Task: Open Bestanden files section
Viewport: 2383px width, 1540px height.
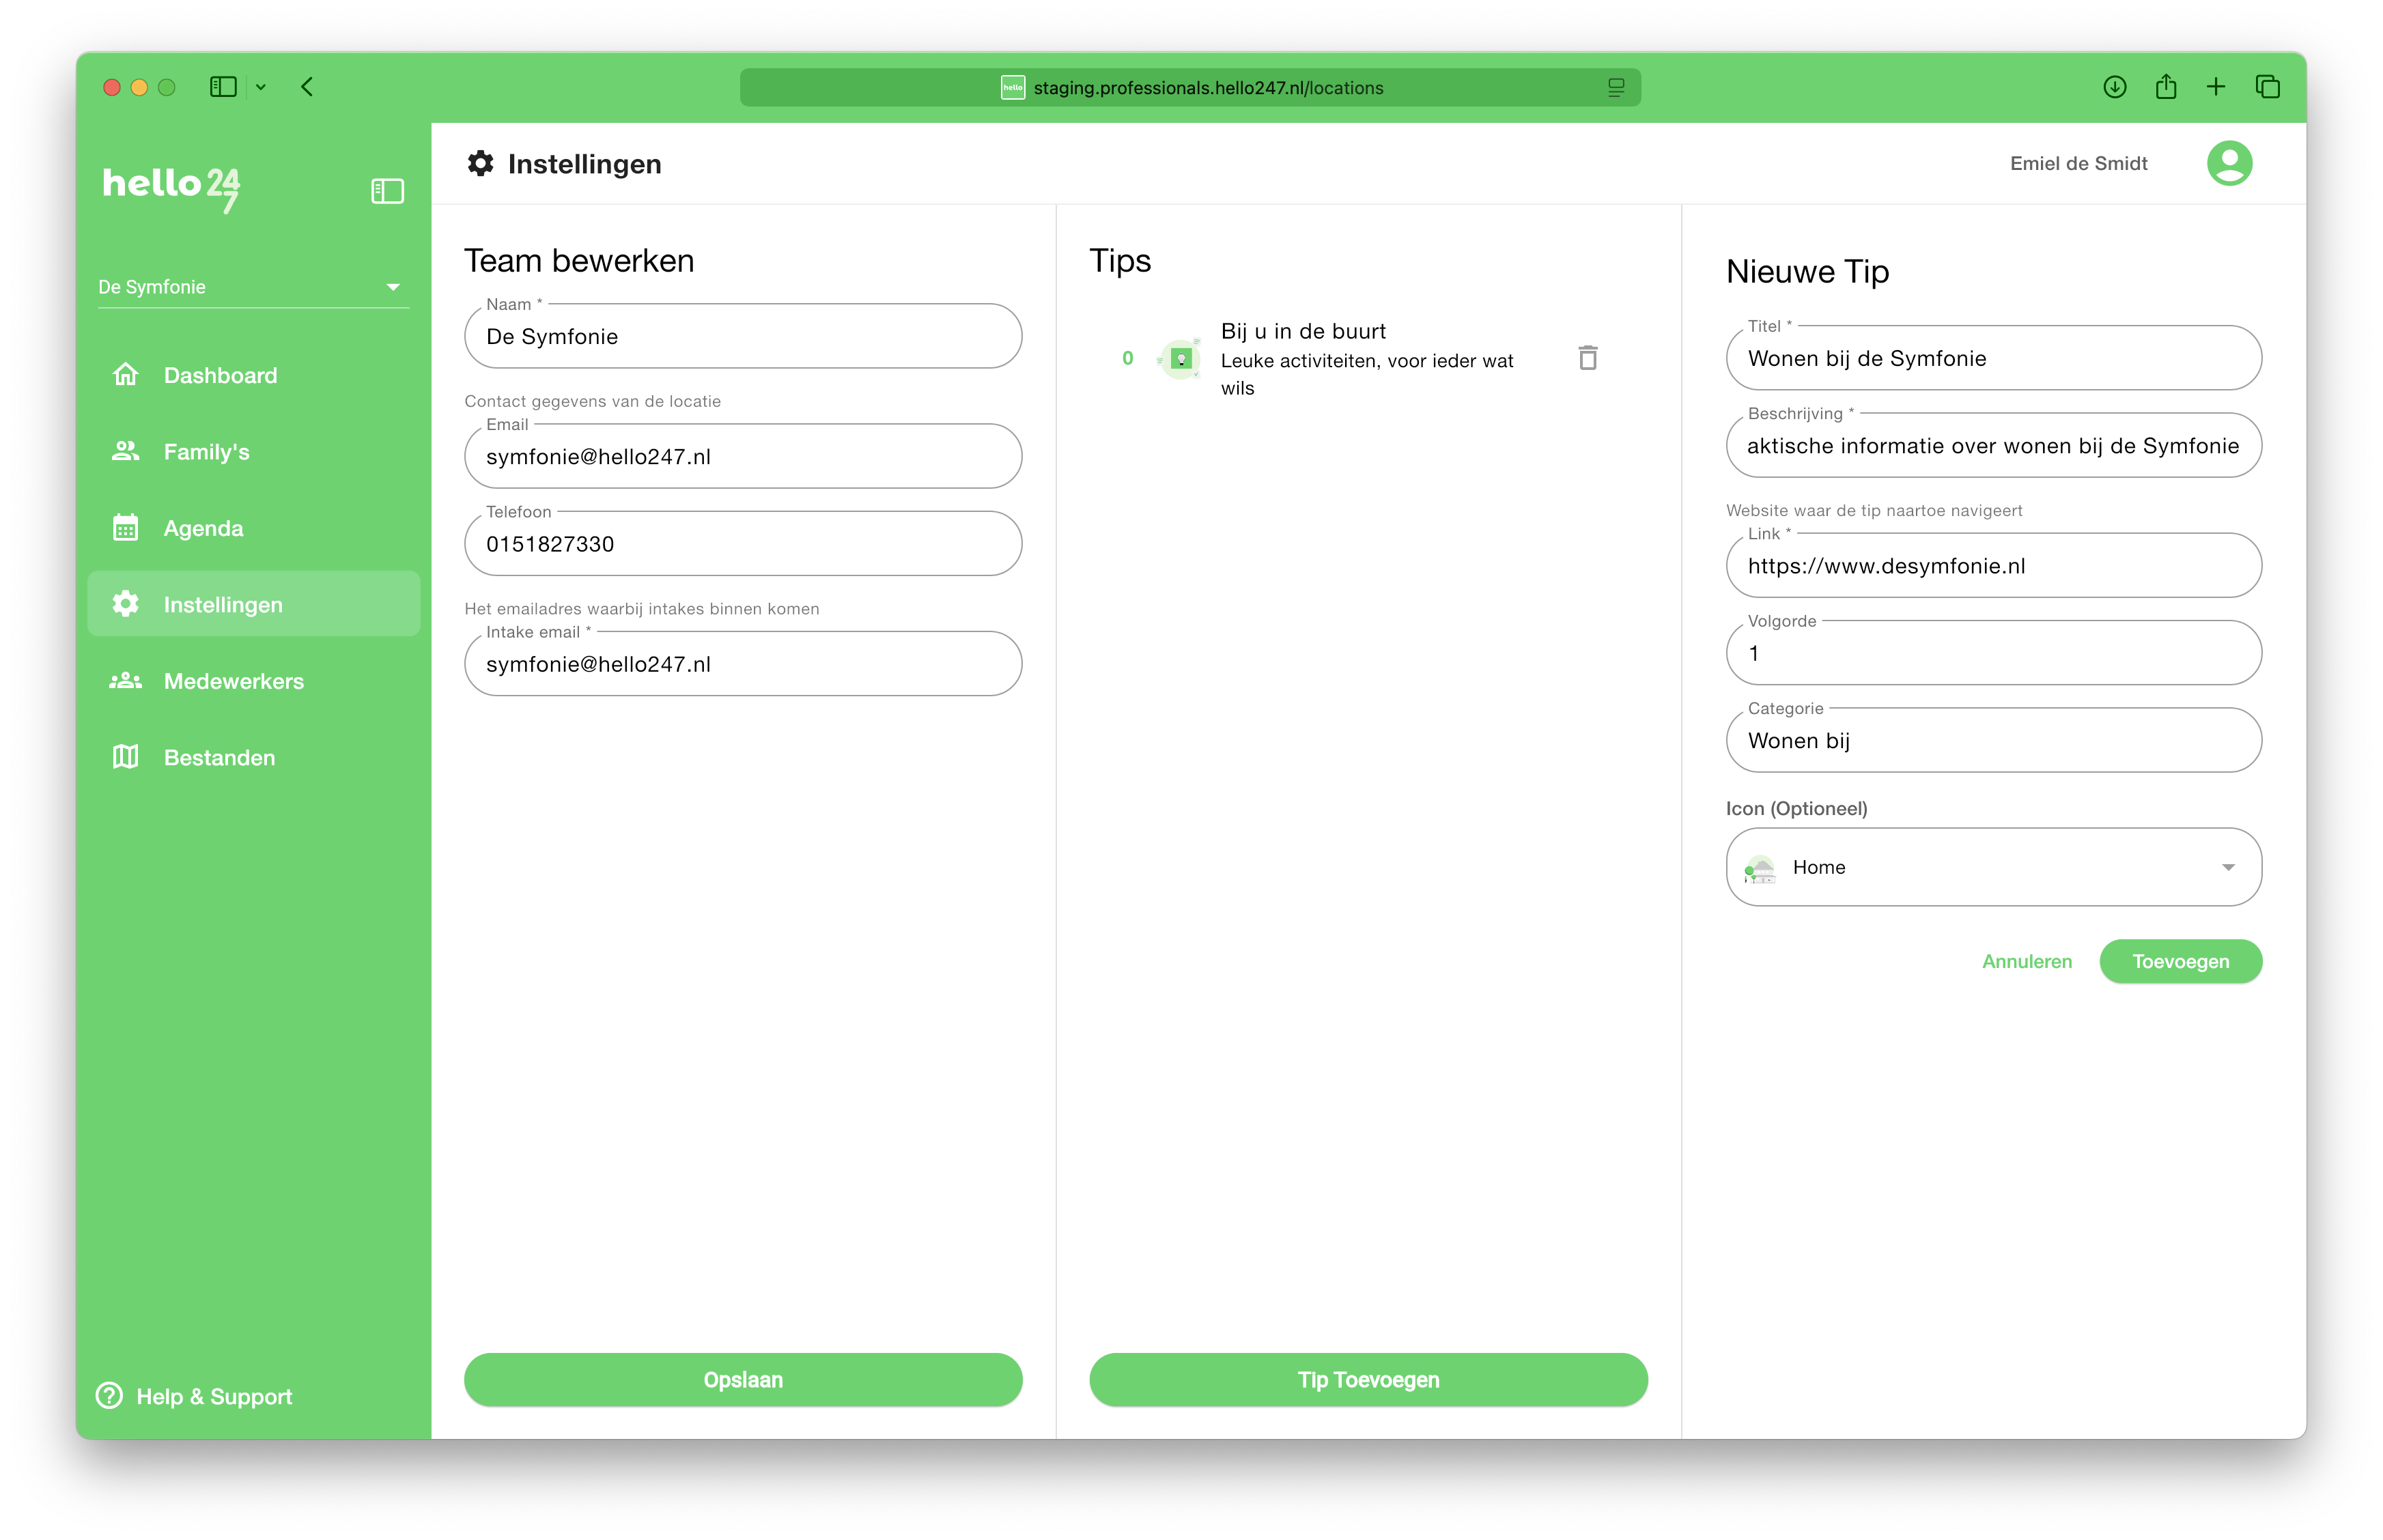Action: (219, 758)
